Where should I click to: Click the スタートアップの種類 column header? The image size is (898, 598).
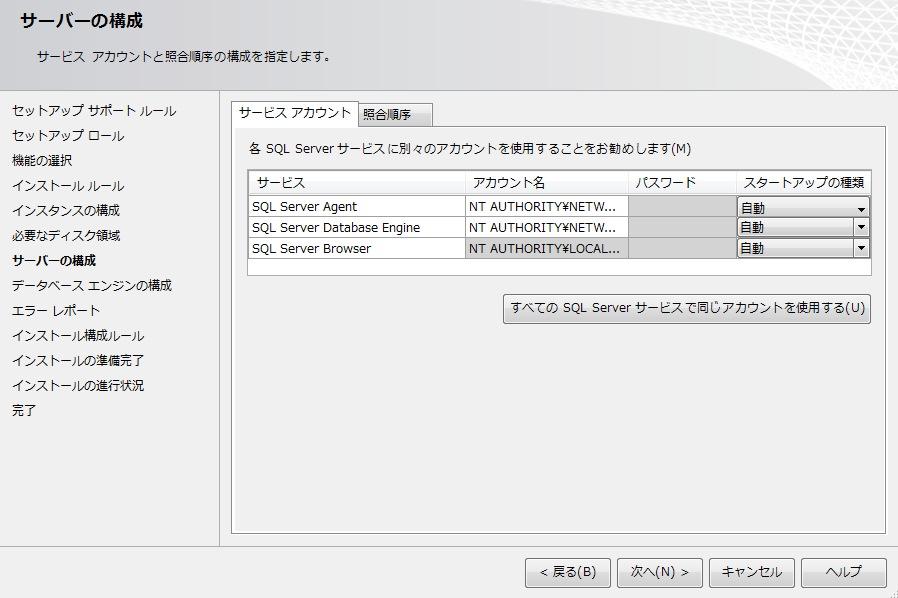point(804,183)
